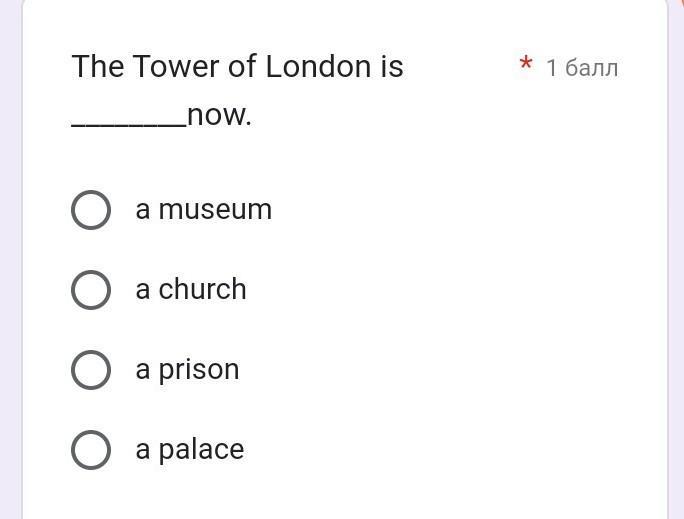This screenshot has height=519, width=684.
Task: Pick the a palace radio button
Action: [x=91, y=450]
